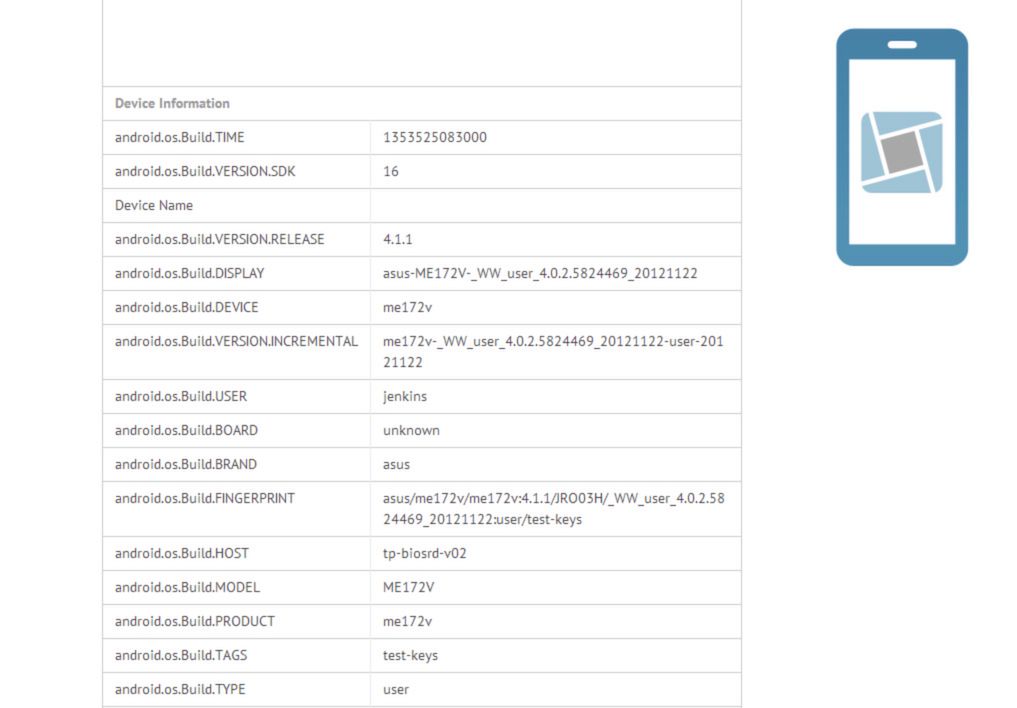Select the model value ME172V
Viewport: 1017px width, 708px height.
(409, 587)
